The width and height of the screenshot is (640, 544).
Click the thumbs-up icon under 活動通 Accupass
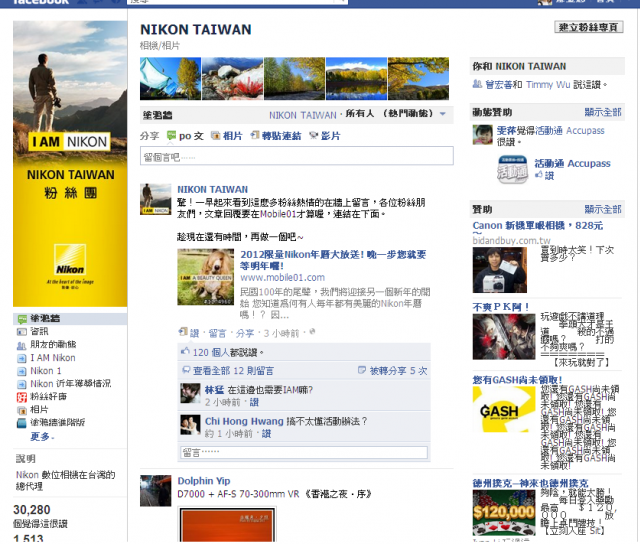[x=539, y=175]
